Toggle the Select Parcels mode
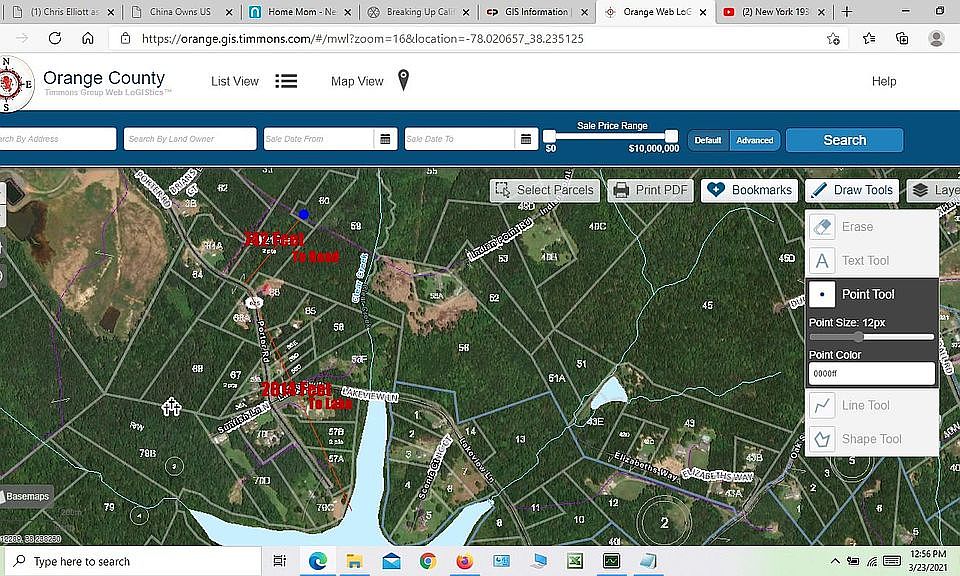Viewport: 960px width, 576px height. [544, 190]
